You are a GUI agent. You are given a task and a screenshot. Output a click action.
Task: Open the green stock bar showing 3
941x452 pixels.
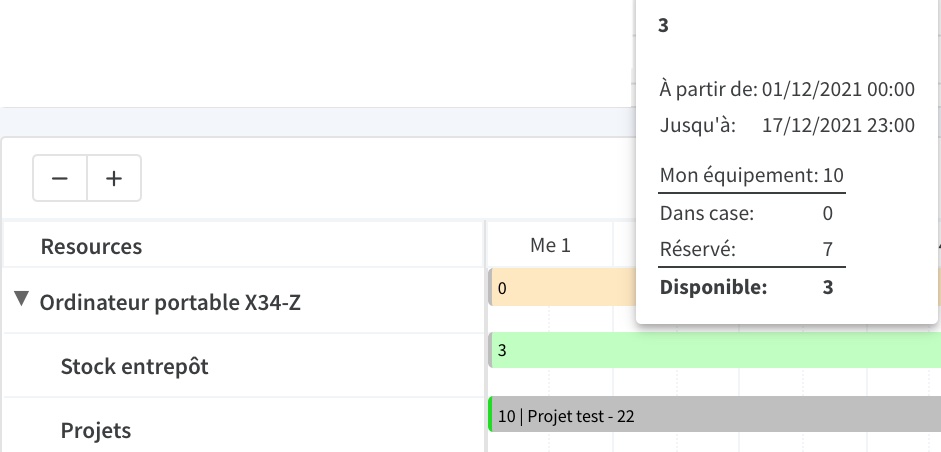coord(715,350)
